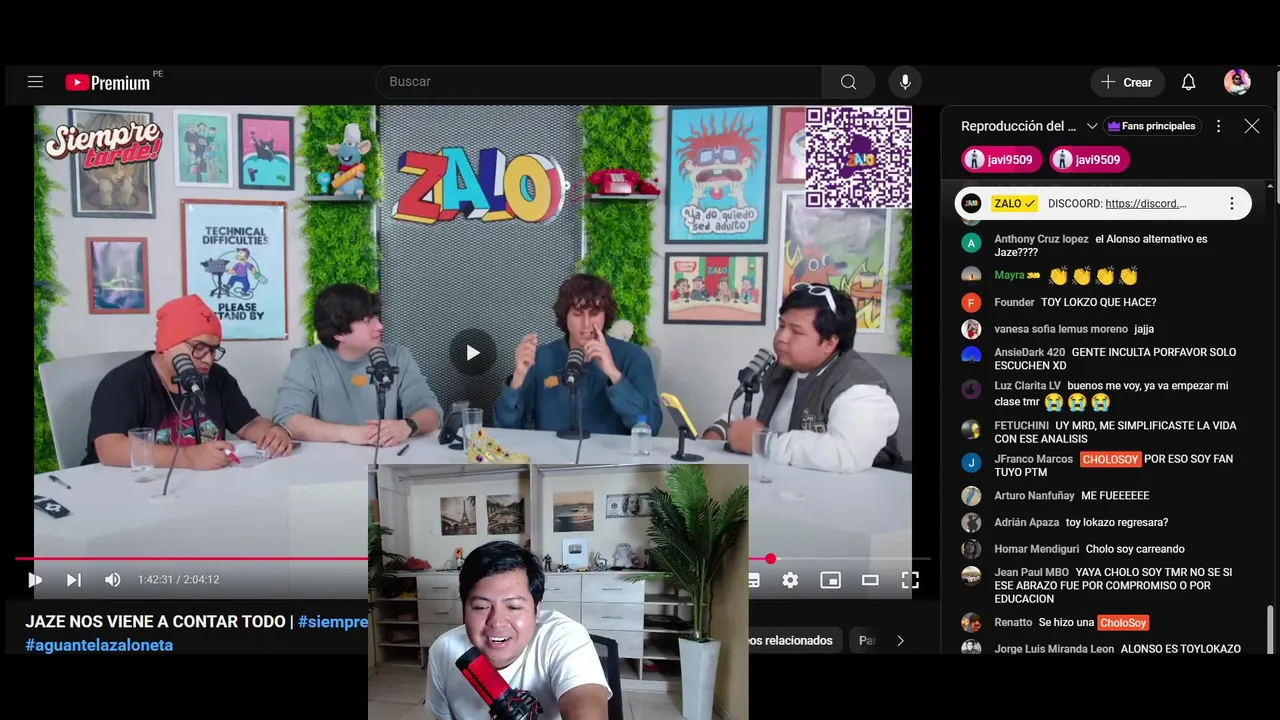Click the Mayra author name
The height and width of the screenshot is (720, 1280).
click(1009, 275)
